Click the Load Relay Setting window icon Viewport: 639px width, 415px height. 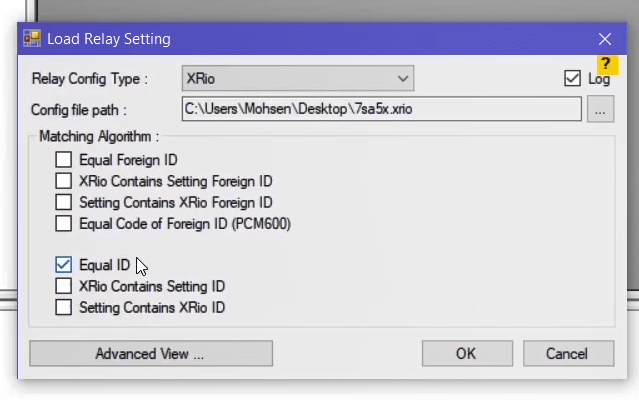coord(31,39)
